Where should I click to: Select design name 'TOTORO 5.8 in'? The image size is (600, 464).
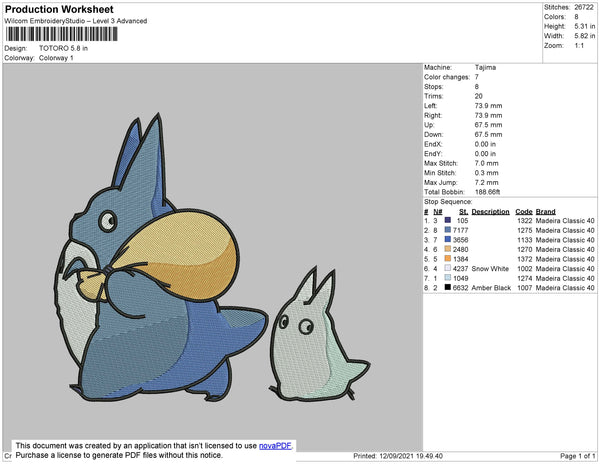(64, 49)
